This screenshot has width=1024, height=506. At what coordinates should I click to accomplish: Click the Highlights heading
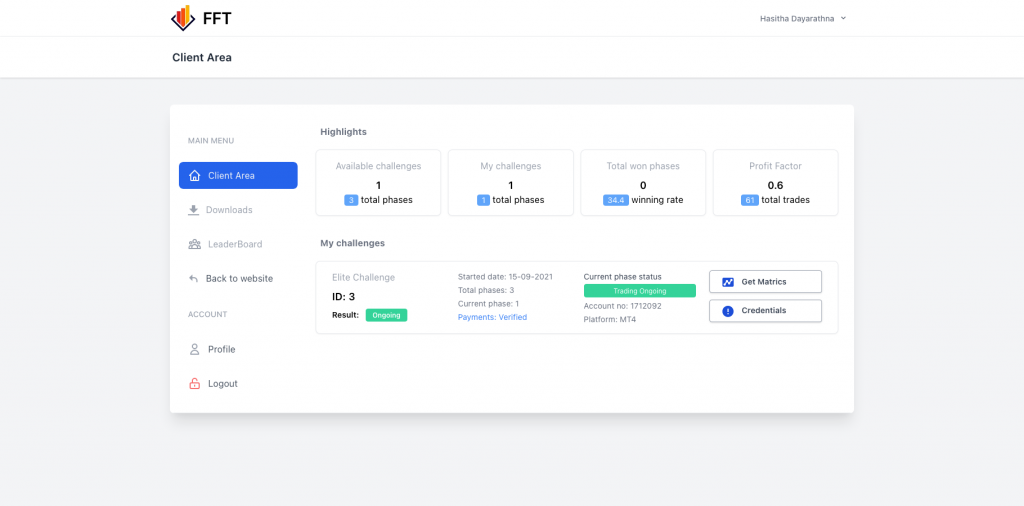344,132
